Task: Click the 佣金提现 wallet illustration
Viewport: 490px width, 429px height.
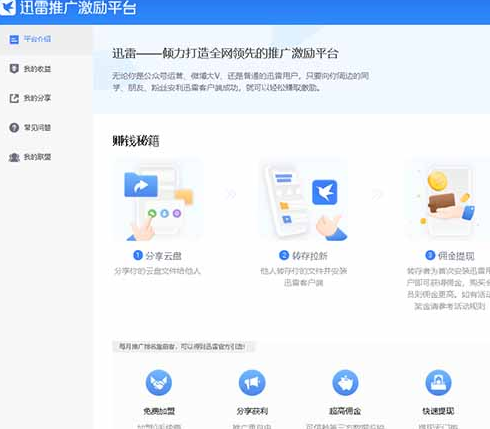Action: [447, 200]
